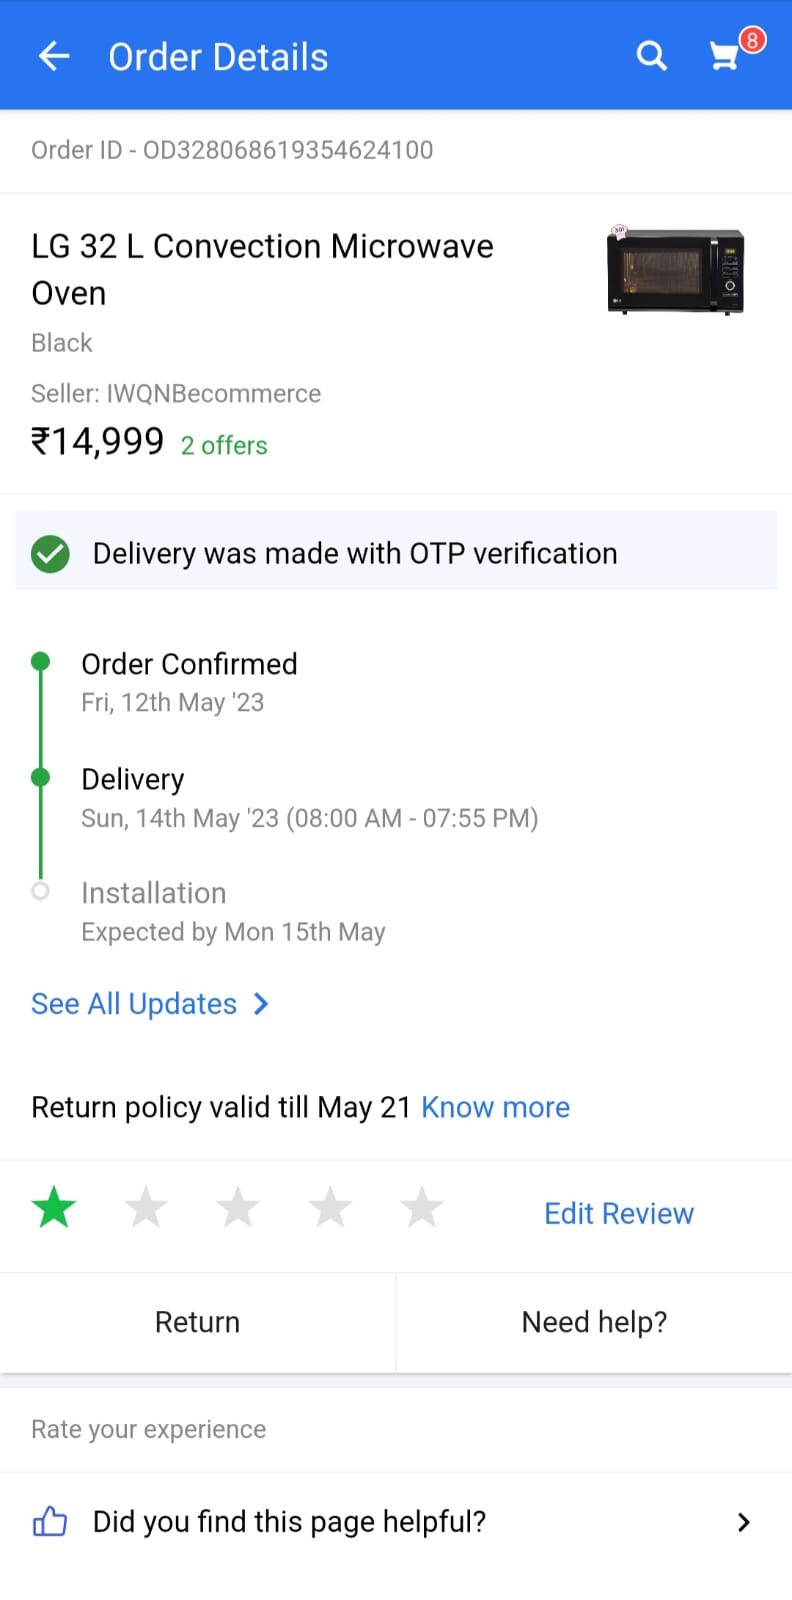Open search with the magnifier icon
Viewport: 792px width, 1600px height.
(x=651, y=56)
